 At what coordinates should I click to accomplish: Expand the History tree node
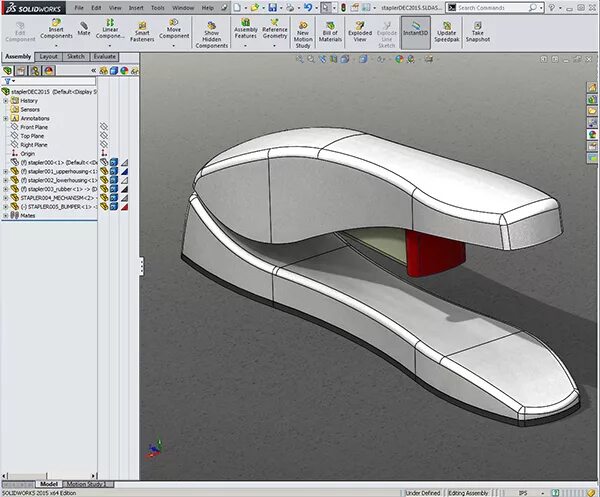[6, 101]
